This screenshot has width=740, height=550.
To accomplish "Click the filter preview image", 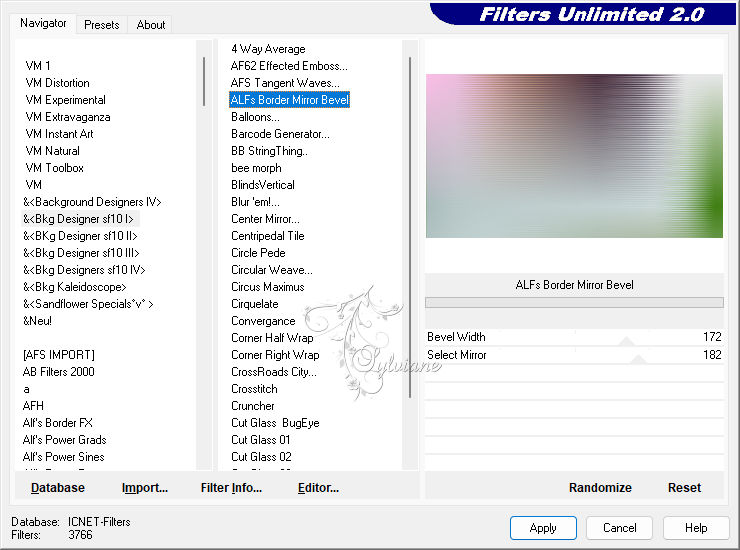I will tap(574, 156).
